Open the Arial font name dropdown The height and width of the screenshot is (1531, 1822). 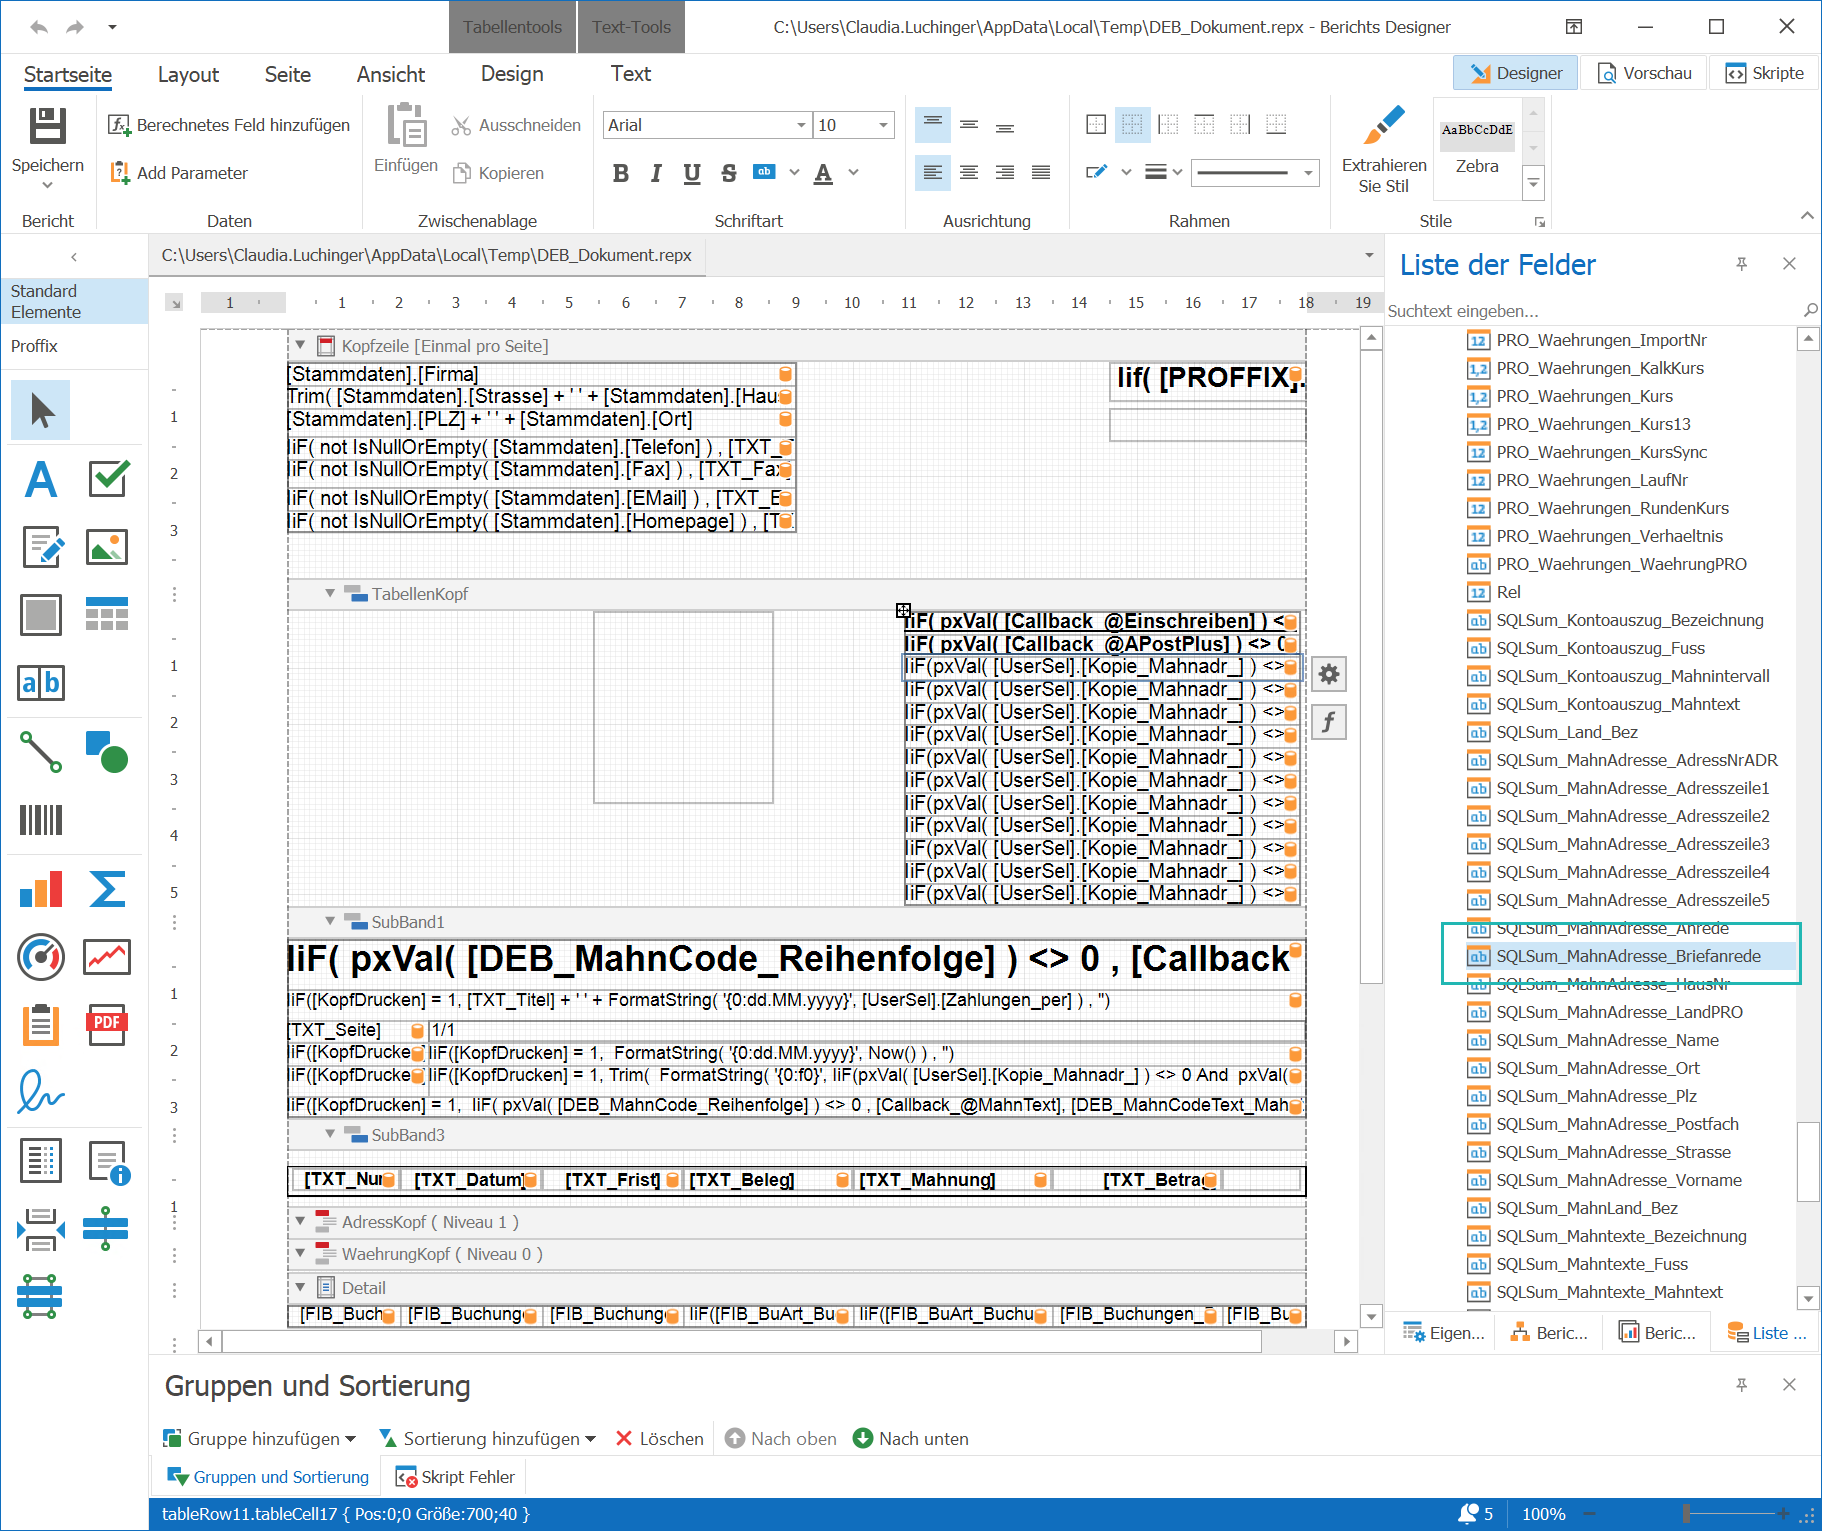802,125
